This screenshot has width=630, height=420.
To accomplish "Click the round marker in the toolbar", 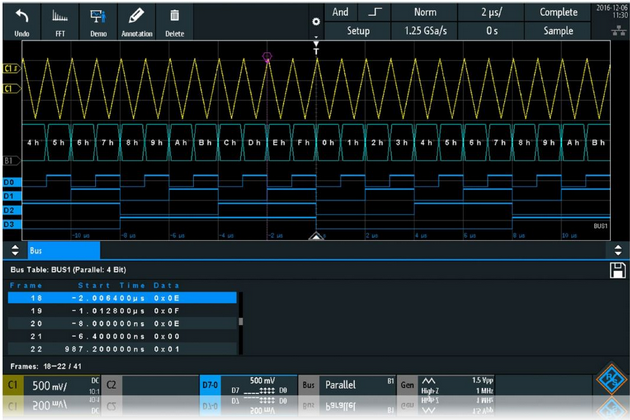I will tap(316, 22).
